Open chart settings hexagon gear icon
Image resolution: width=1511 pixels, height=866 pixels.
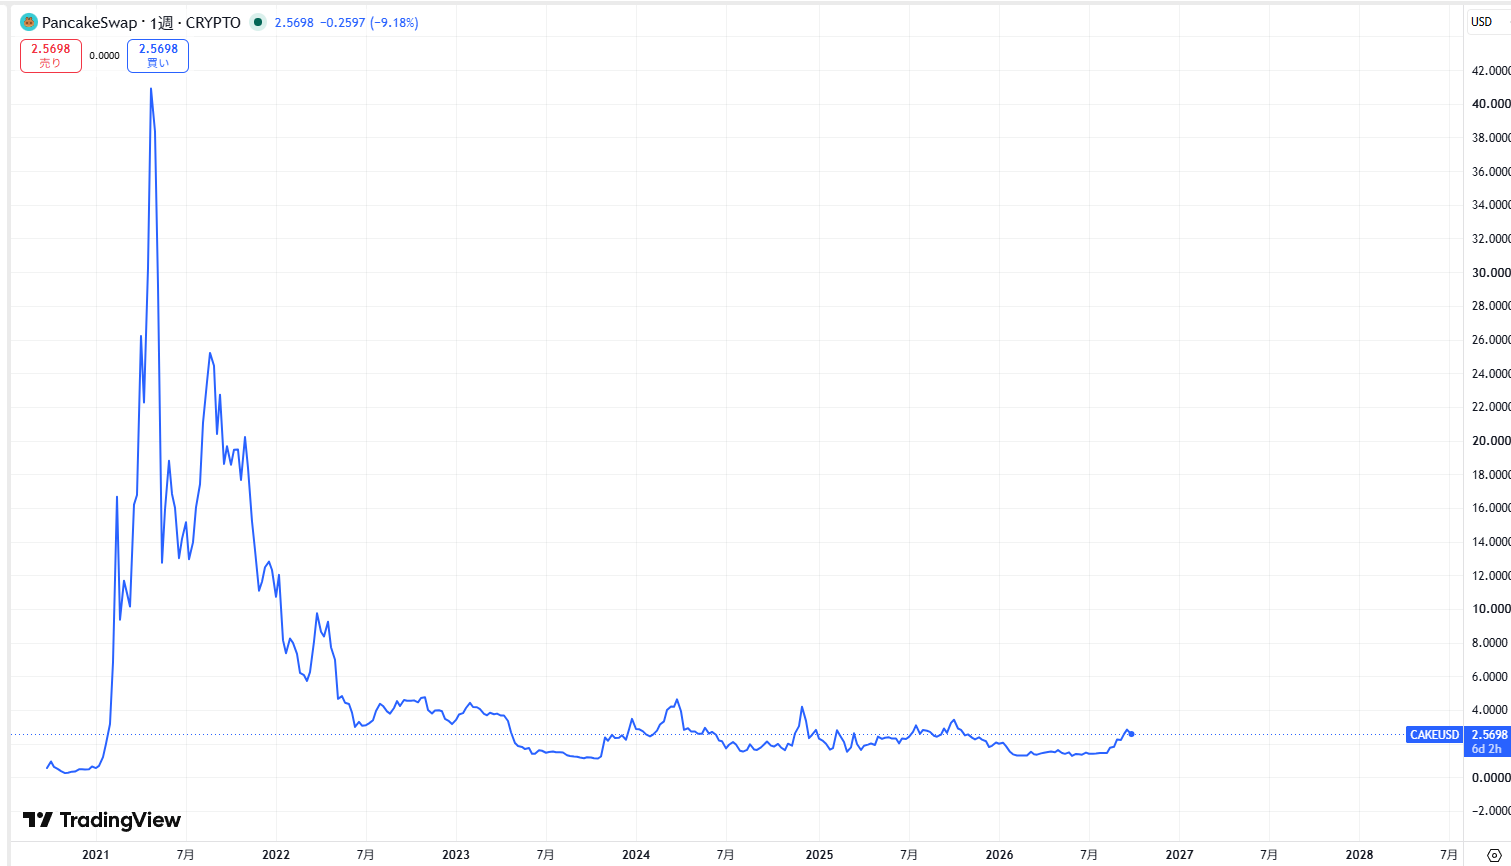[1494, 855]
